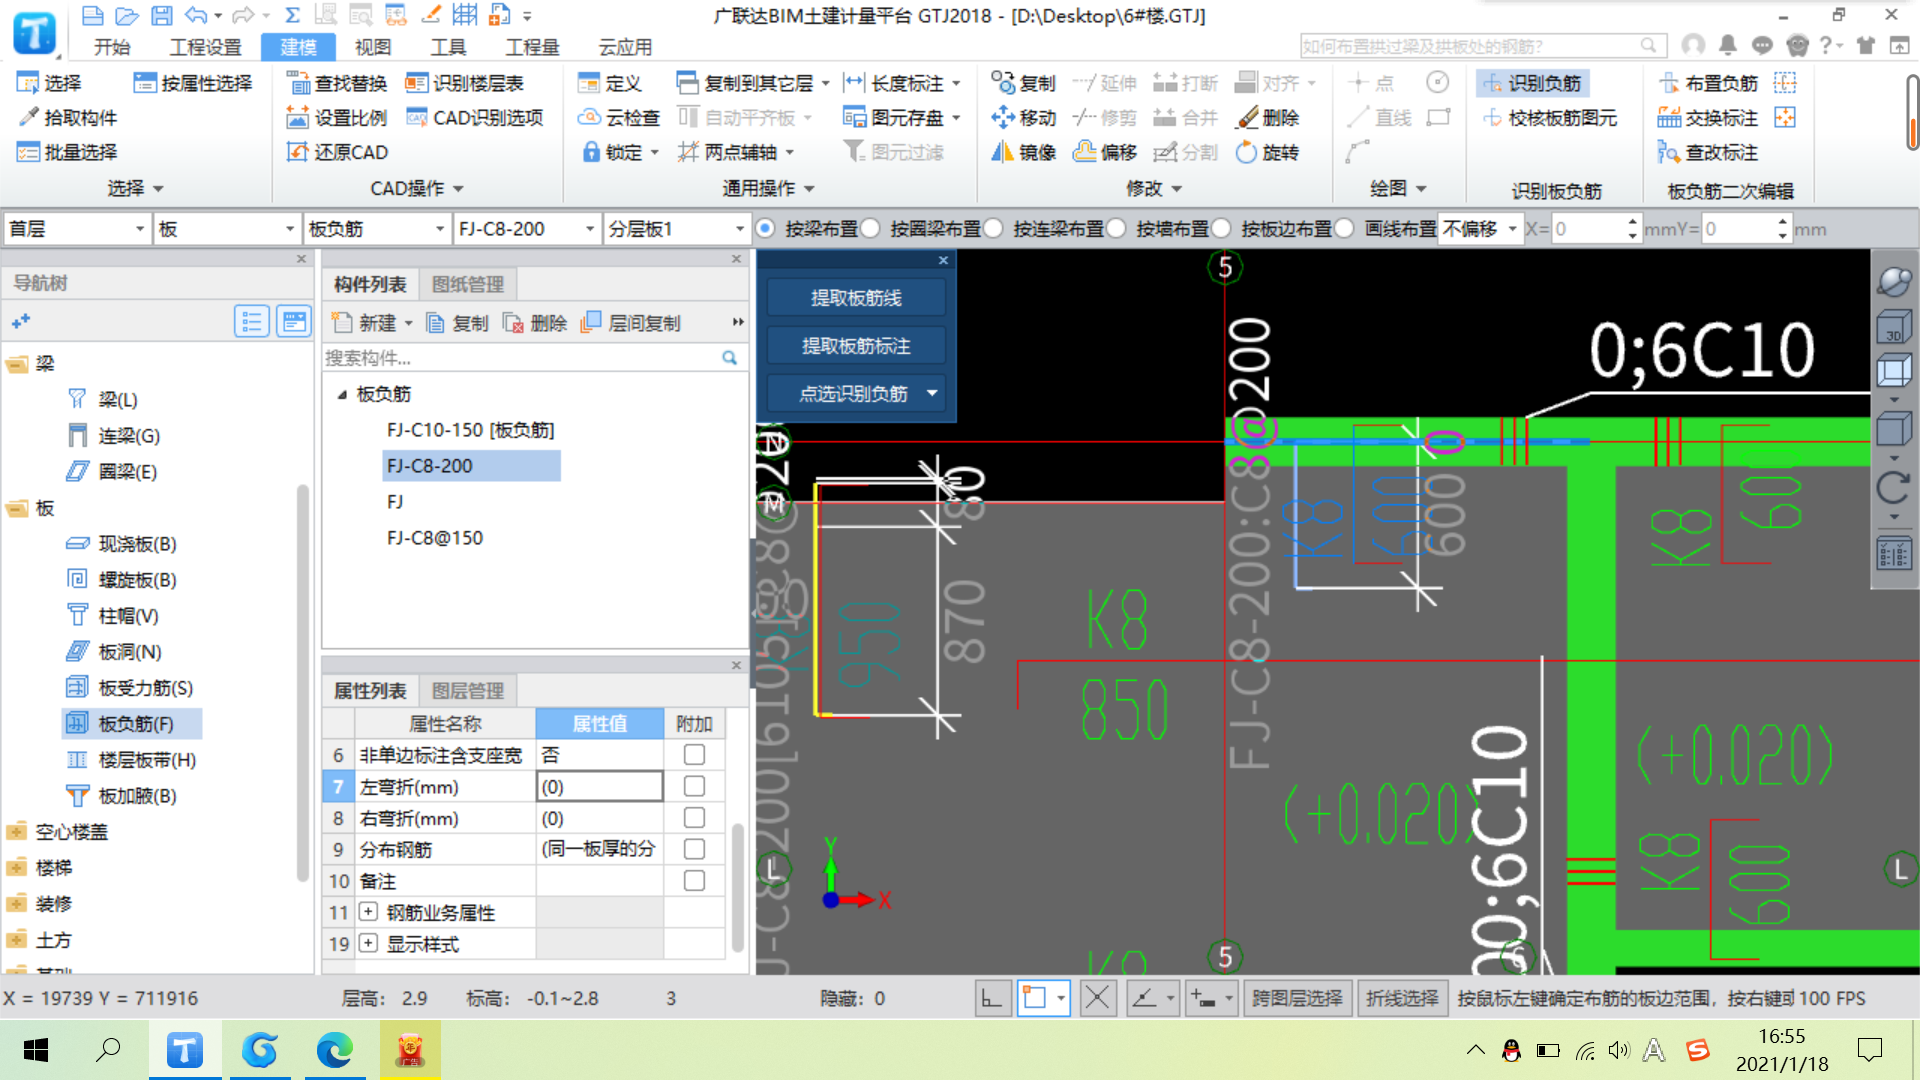Open the 不偏移 offset dropdown
The height and width of the screenshot is (1080, 1920).
point(1480,229)
